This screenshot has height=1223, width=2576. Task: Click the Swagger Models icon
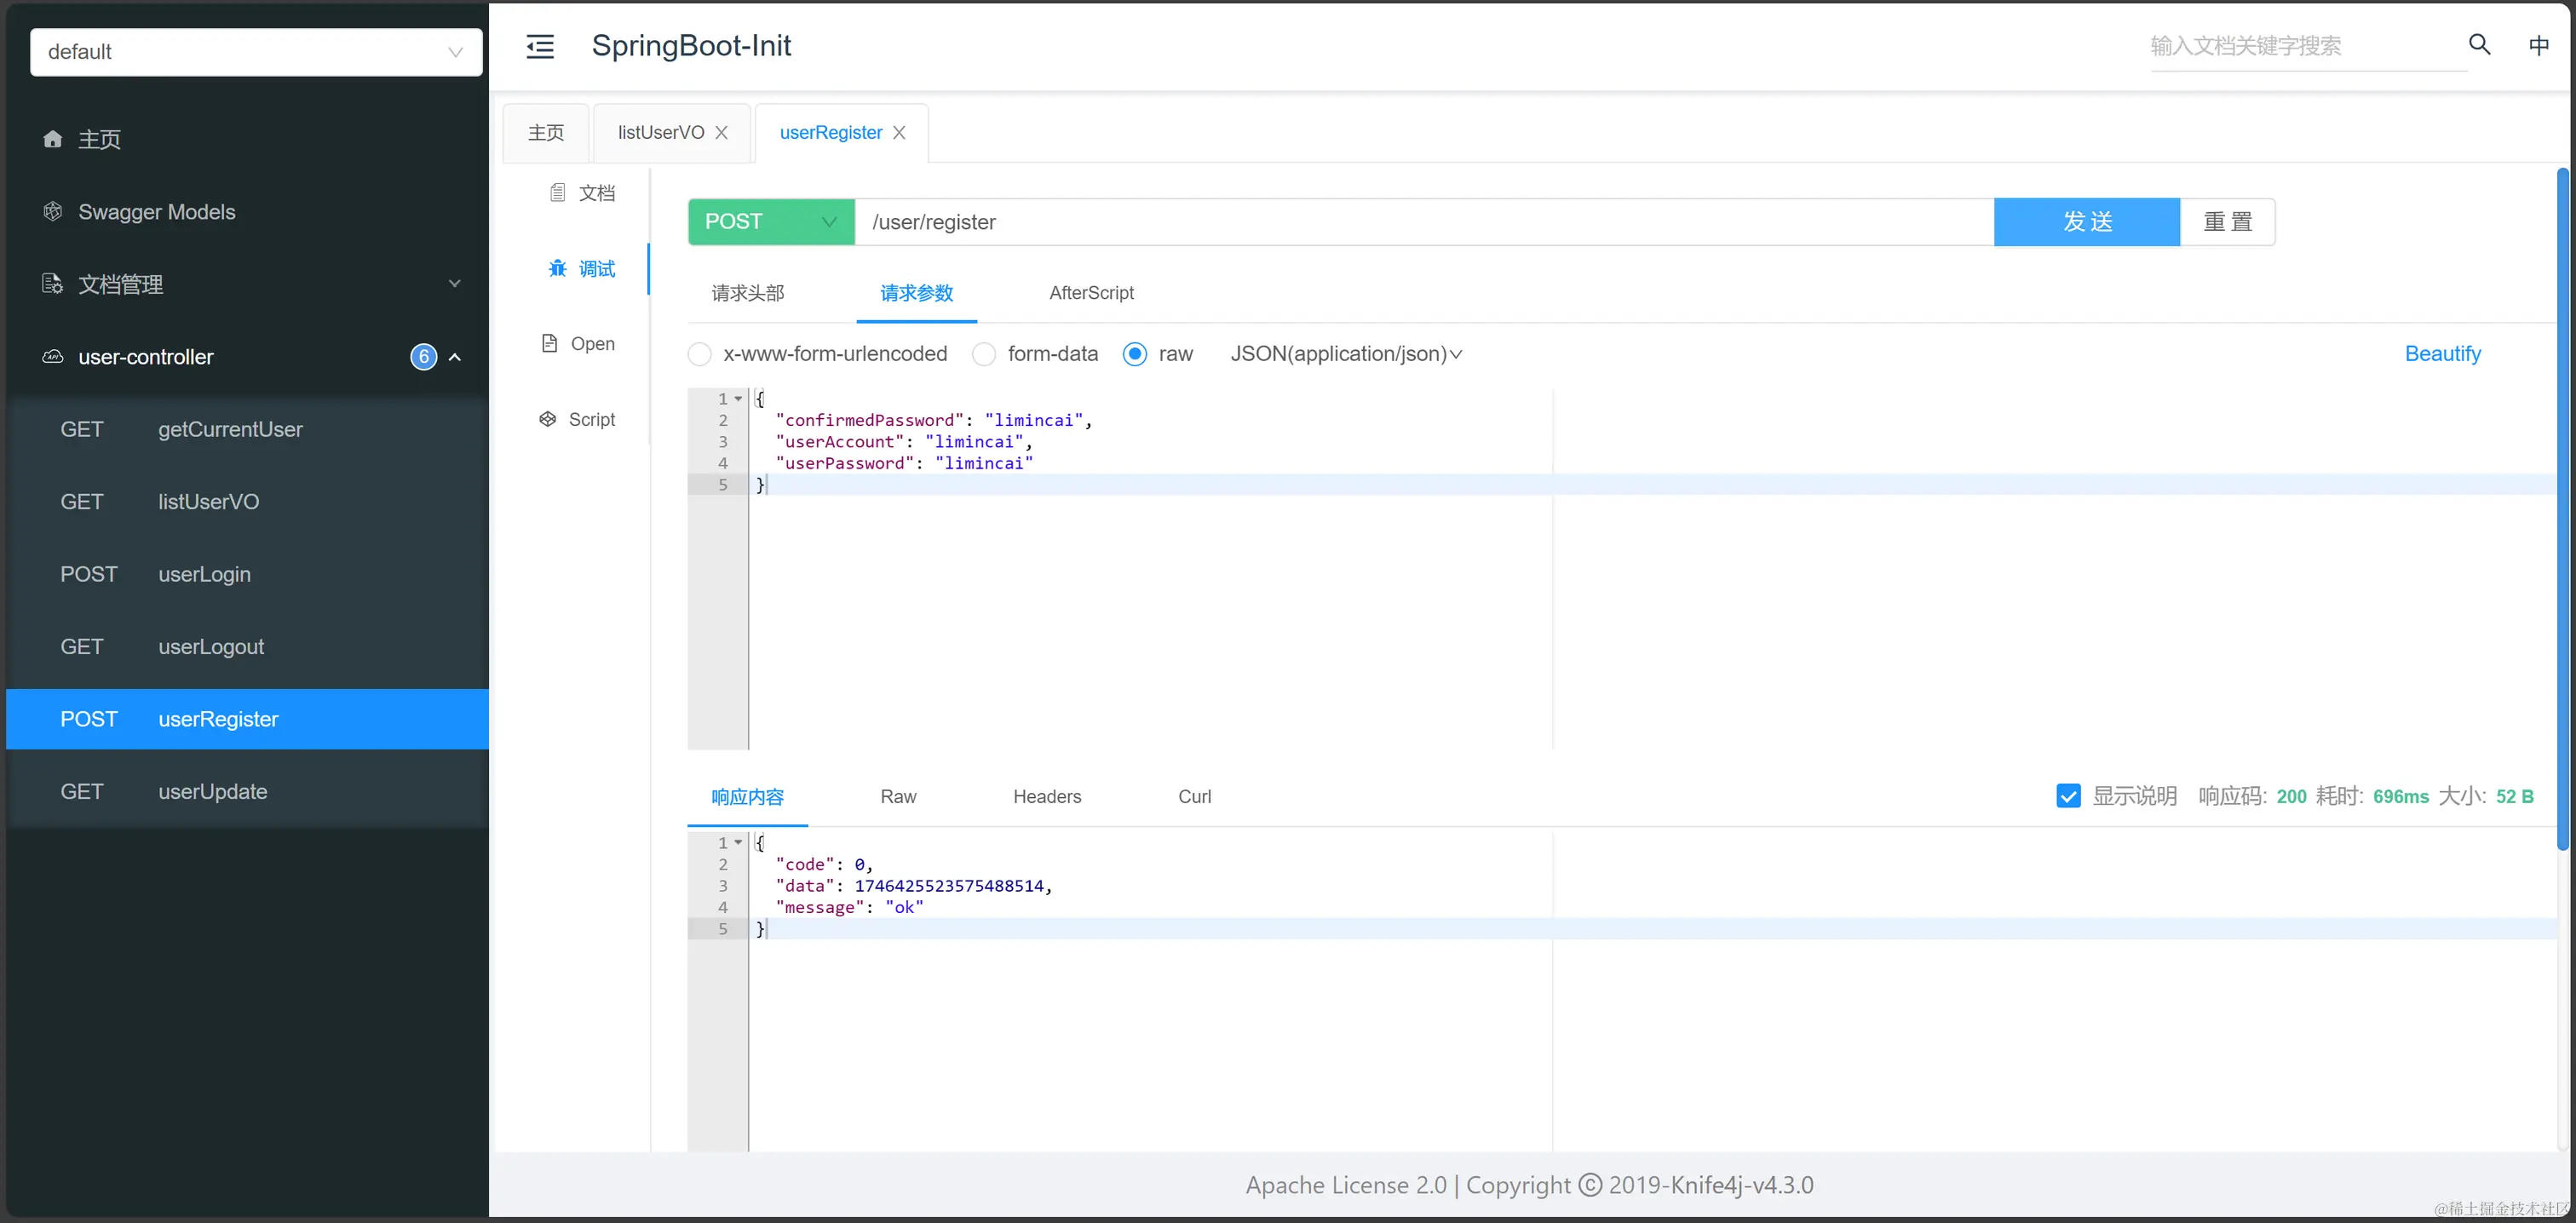pyautogui.click(x=53, y=212)
